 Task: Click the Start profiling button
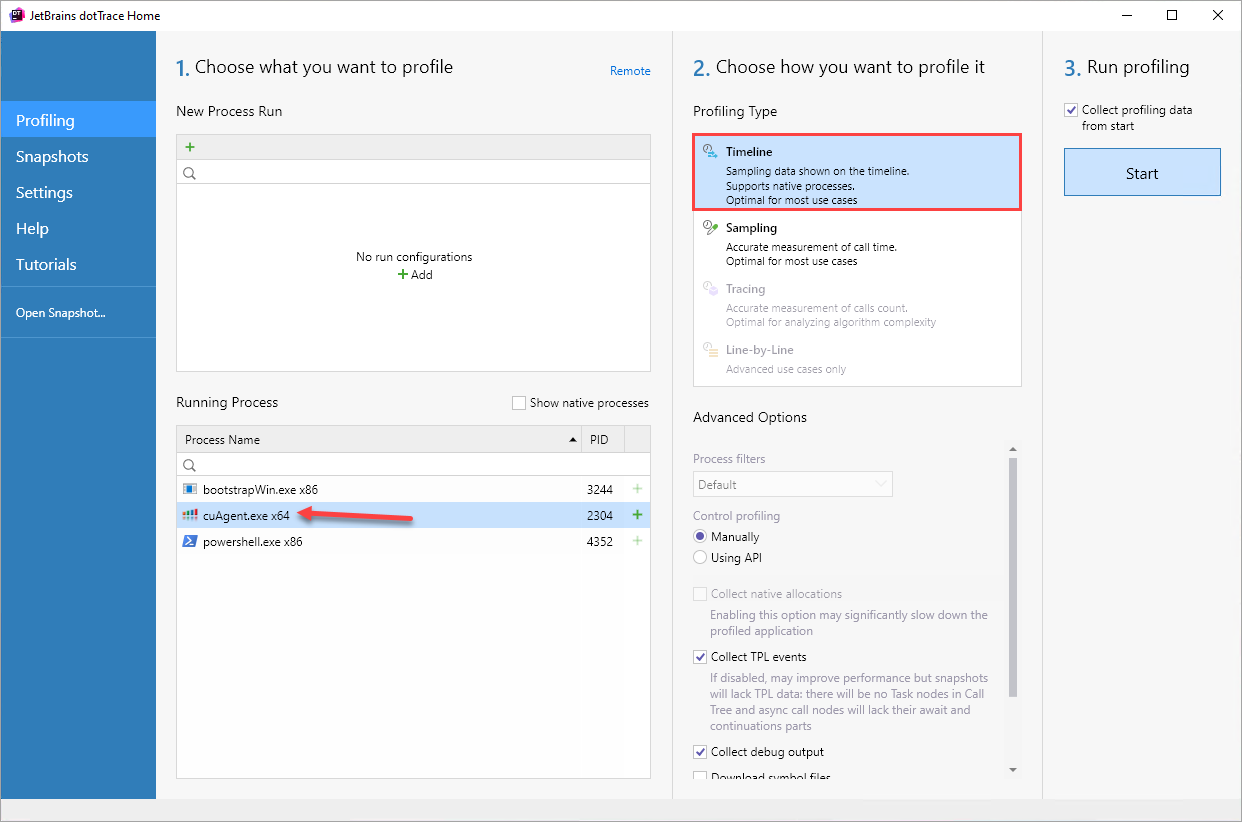pos(1142,172)
